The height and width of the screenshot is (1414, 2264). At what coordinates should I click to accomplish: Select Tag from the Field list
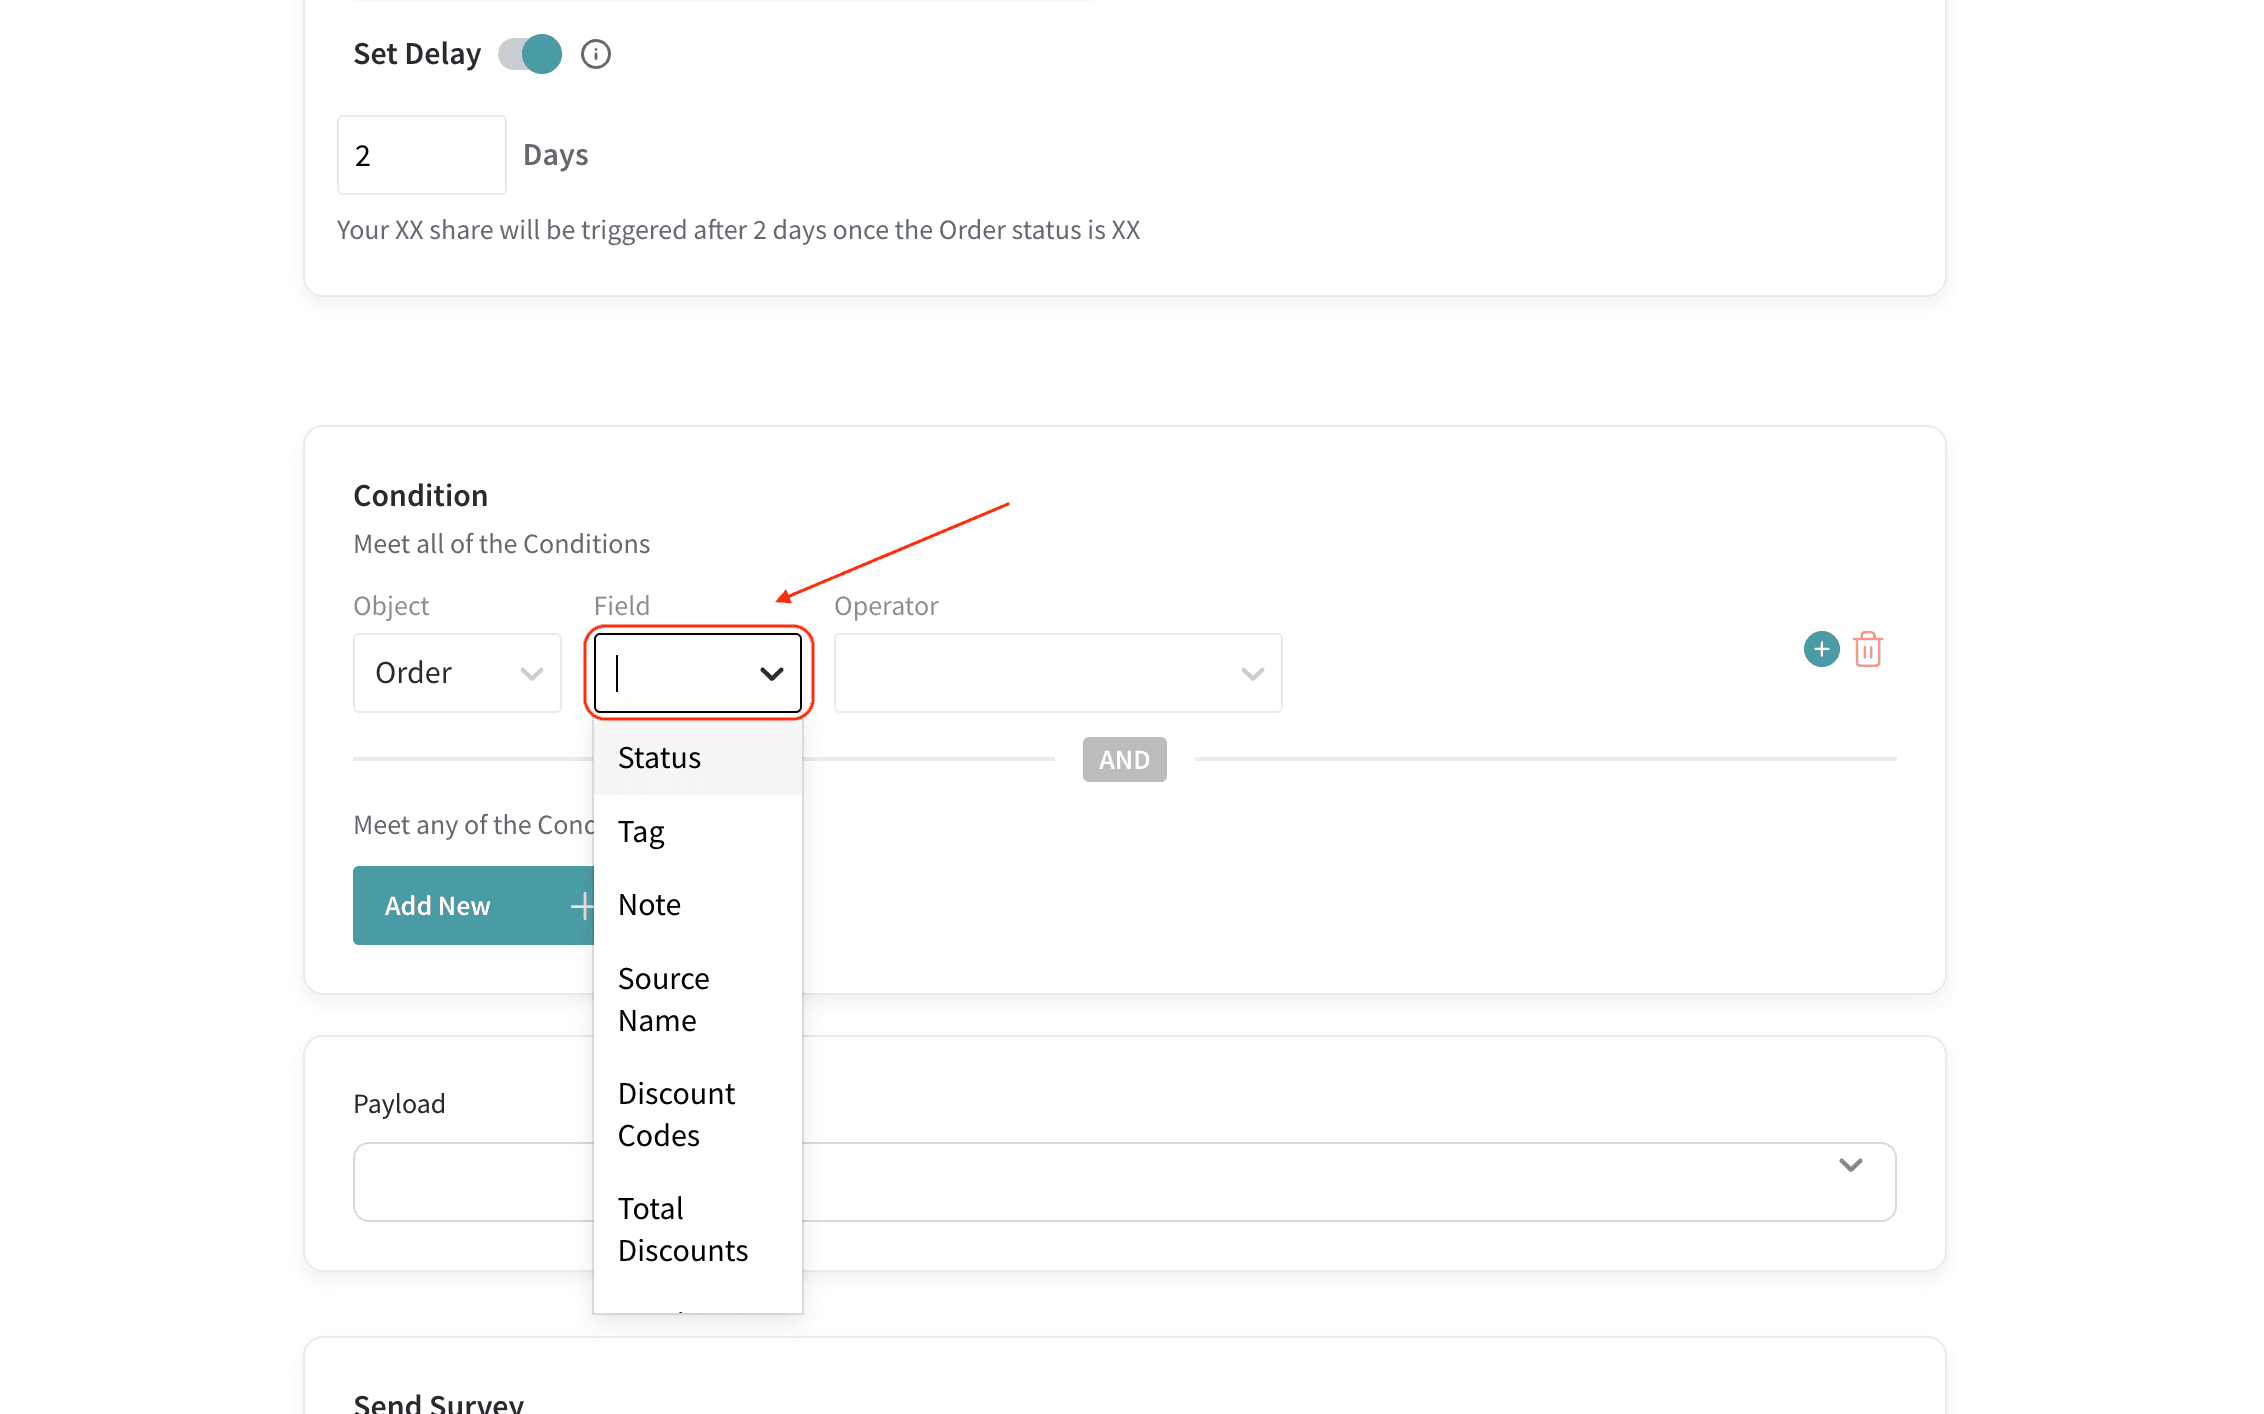tap(641, 832)
